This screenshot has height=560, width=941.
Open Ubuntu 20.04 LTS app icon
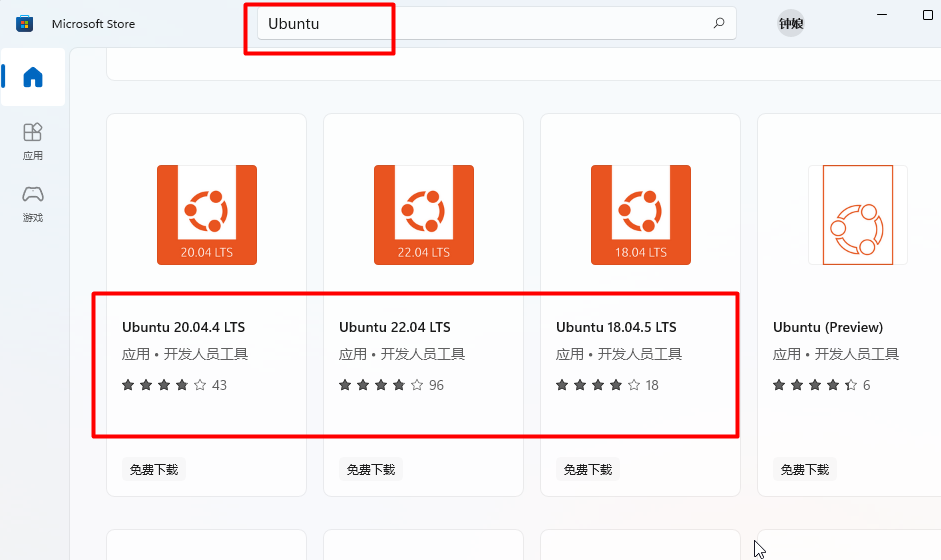[x=207, y=215]
